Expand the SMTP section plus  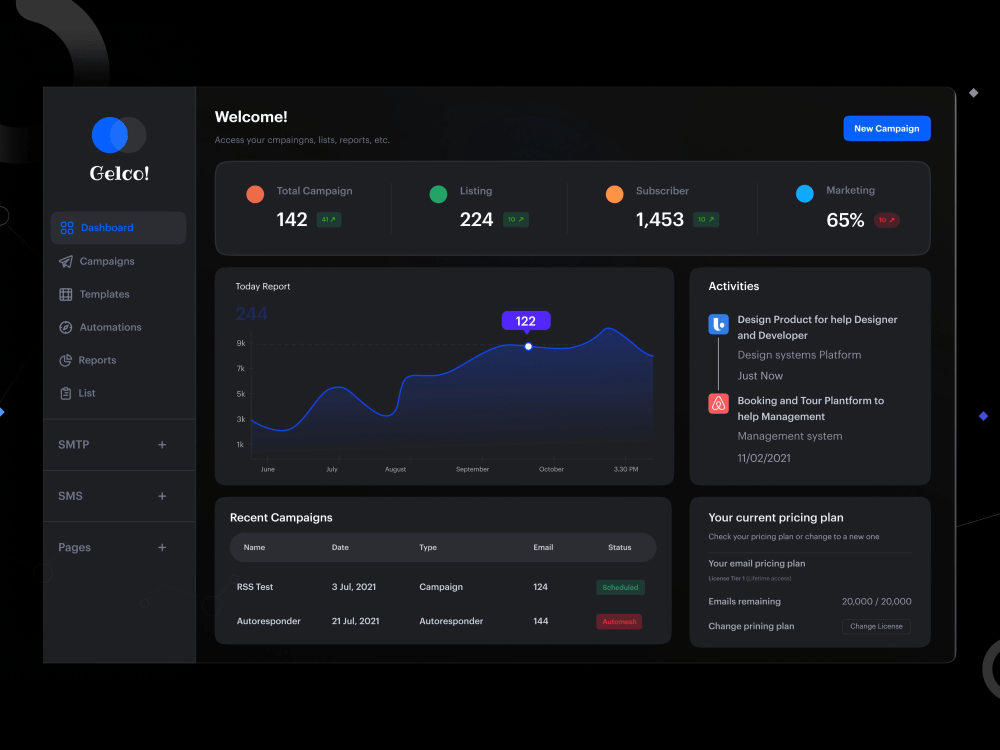162,445
